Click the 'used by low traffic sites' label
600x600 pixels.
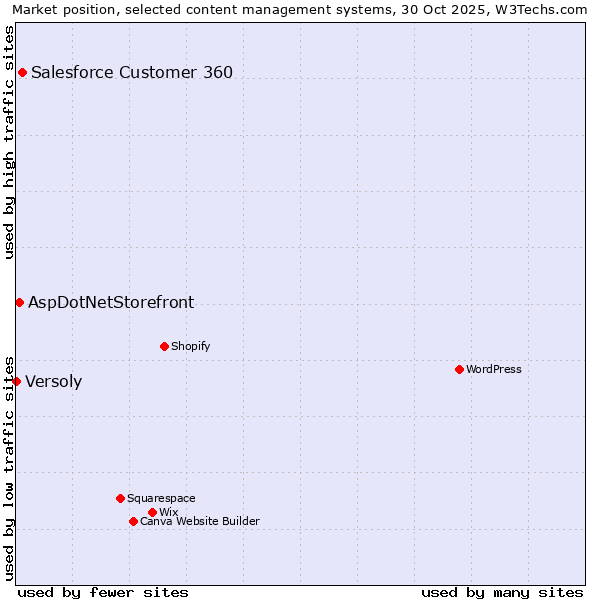(x=9, y=468)
